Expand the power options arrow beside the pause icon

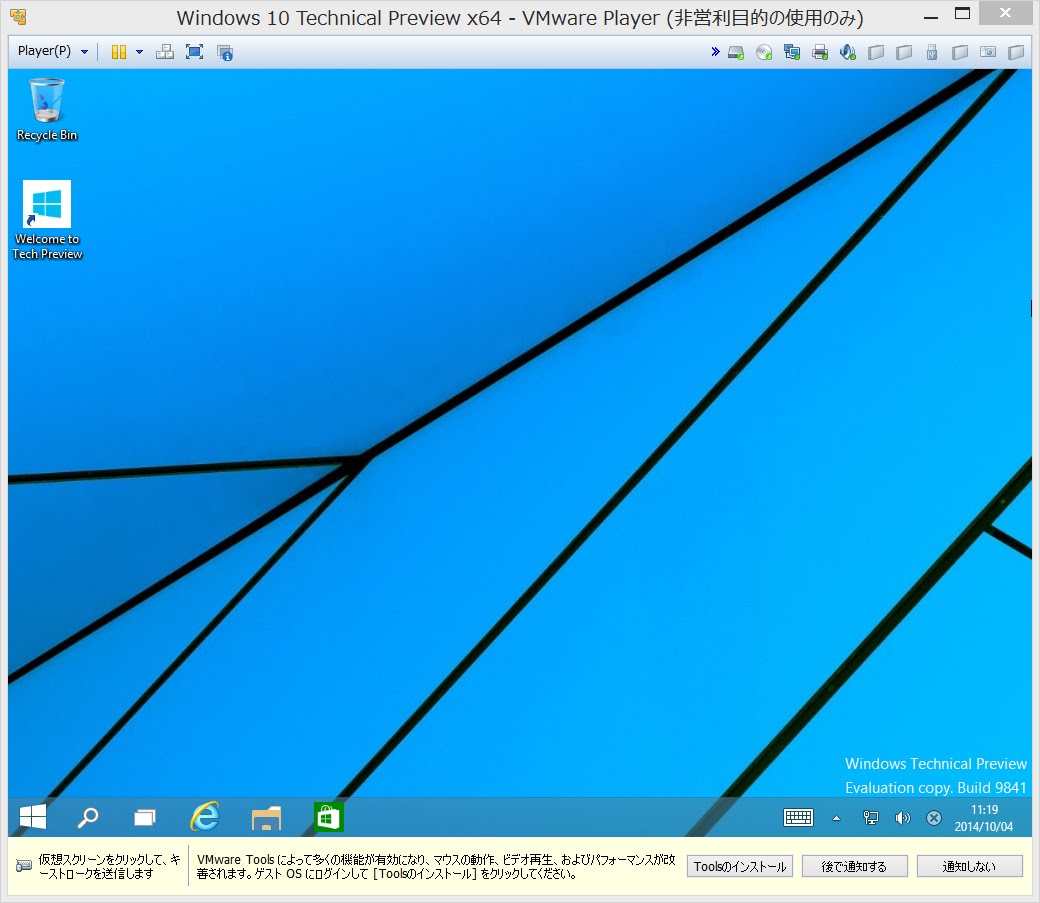click(x=139, y=52)
